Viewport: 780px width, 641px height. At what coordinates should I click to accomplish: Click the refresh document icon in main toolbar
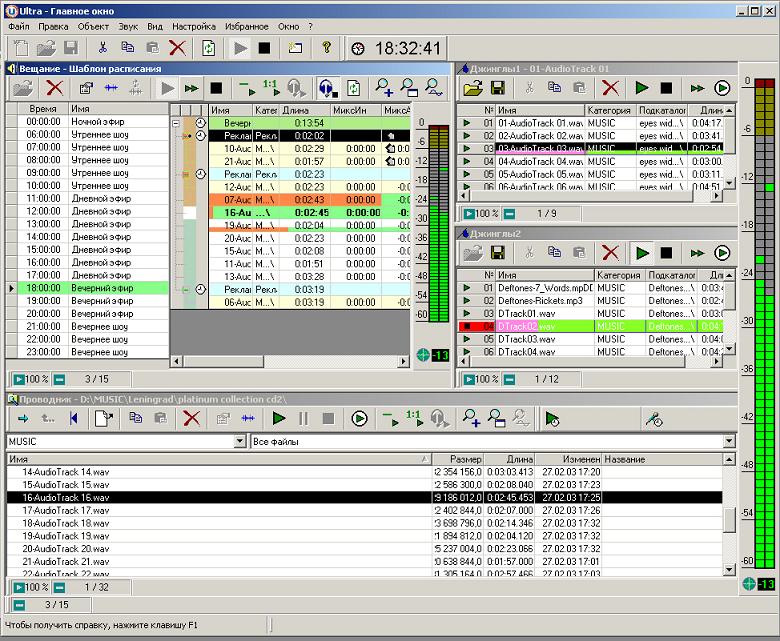tap(209, 48)
